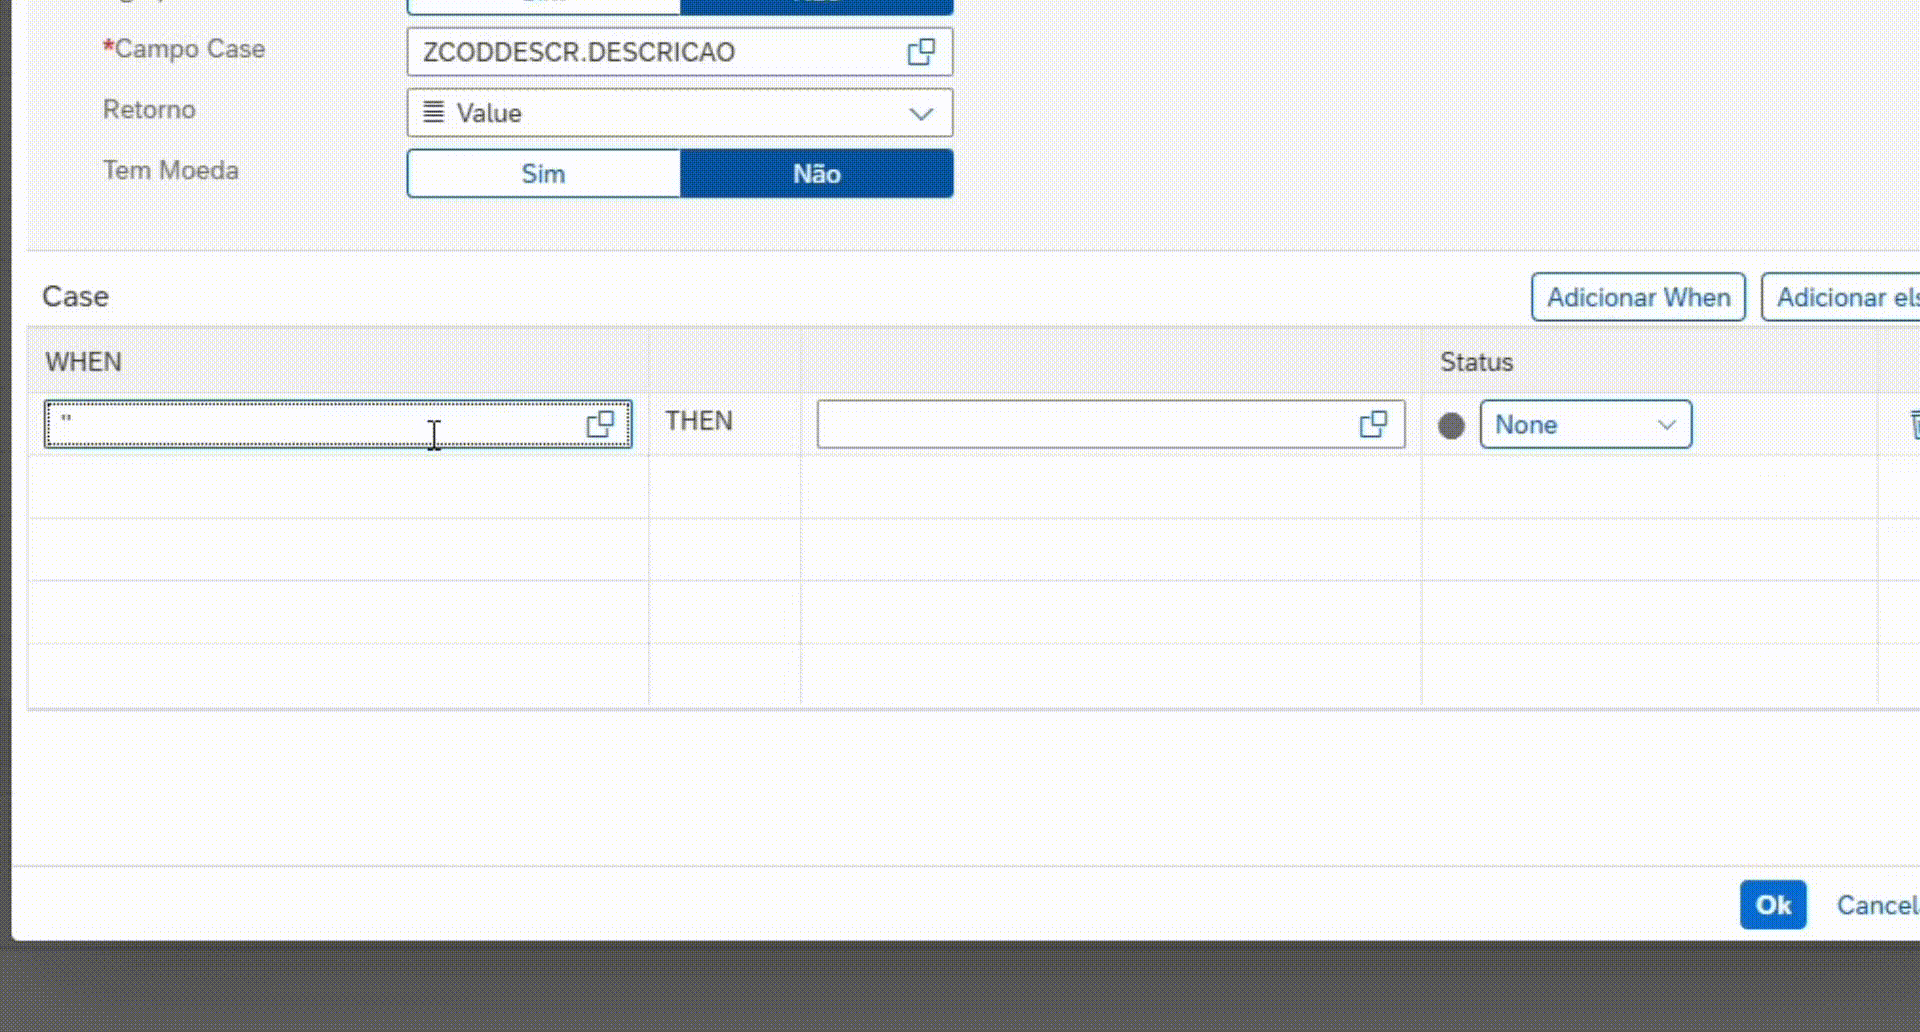Image resolution: width=1920 pixels, height=1032 pixels.
Task: Click the WHEN column header
Action: [x=84, y=362]
